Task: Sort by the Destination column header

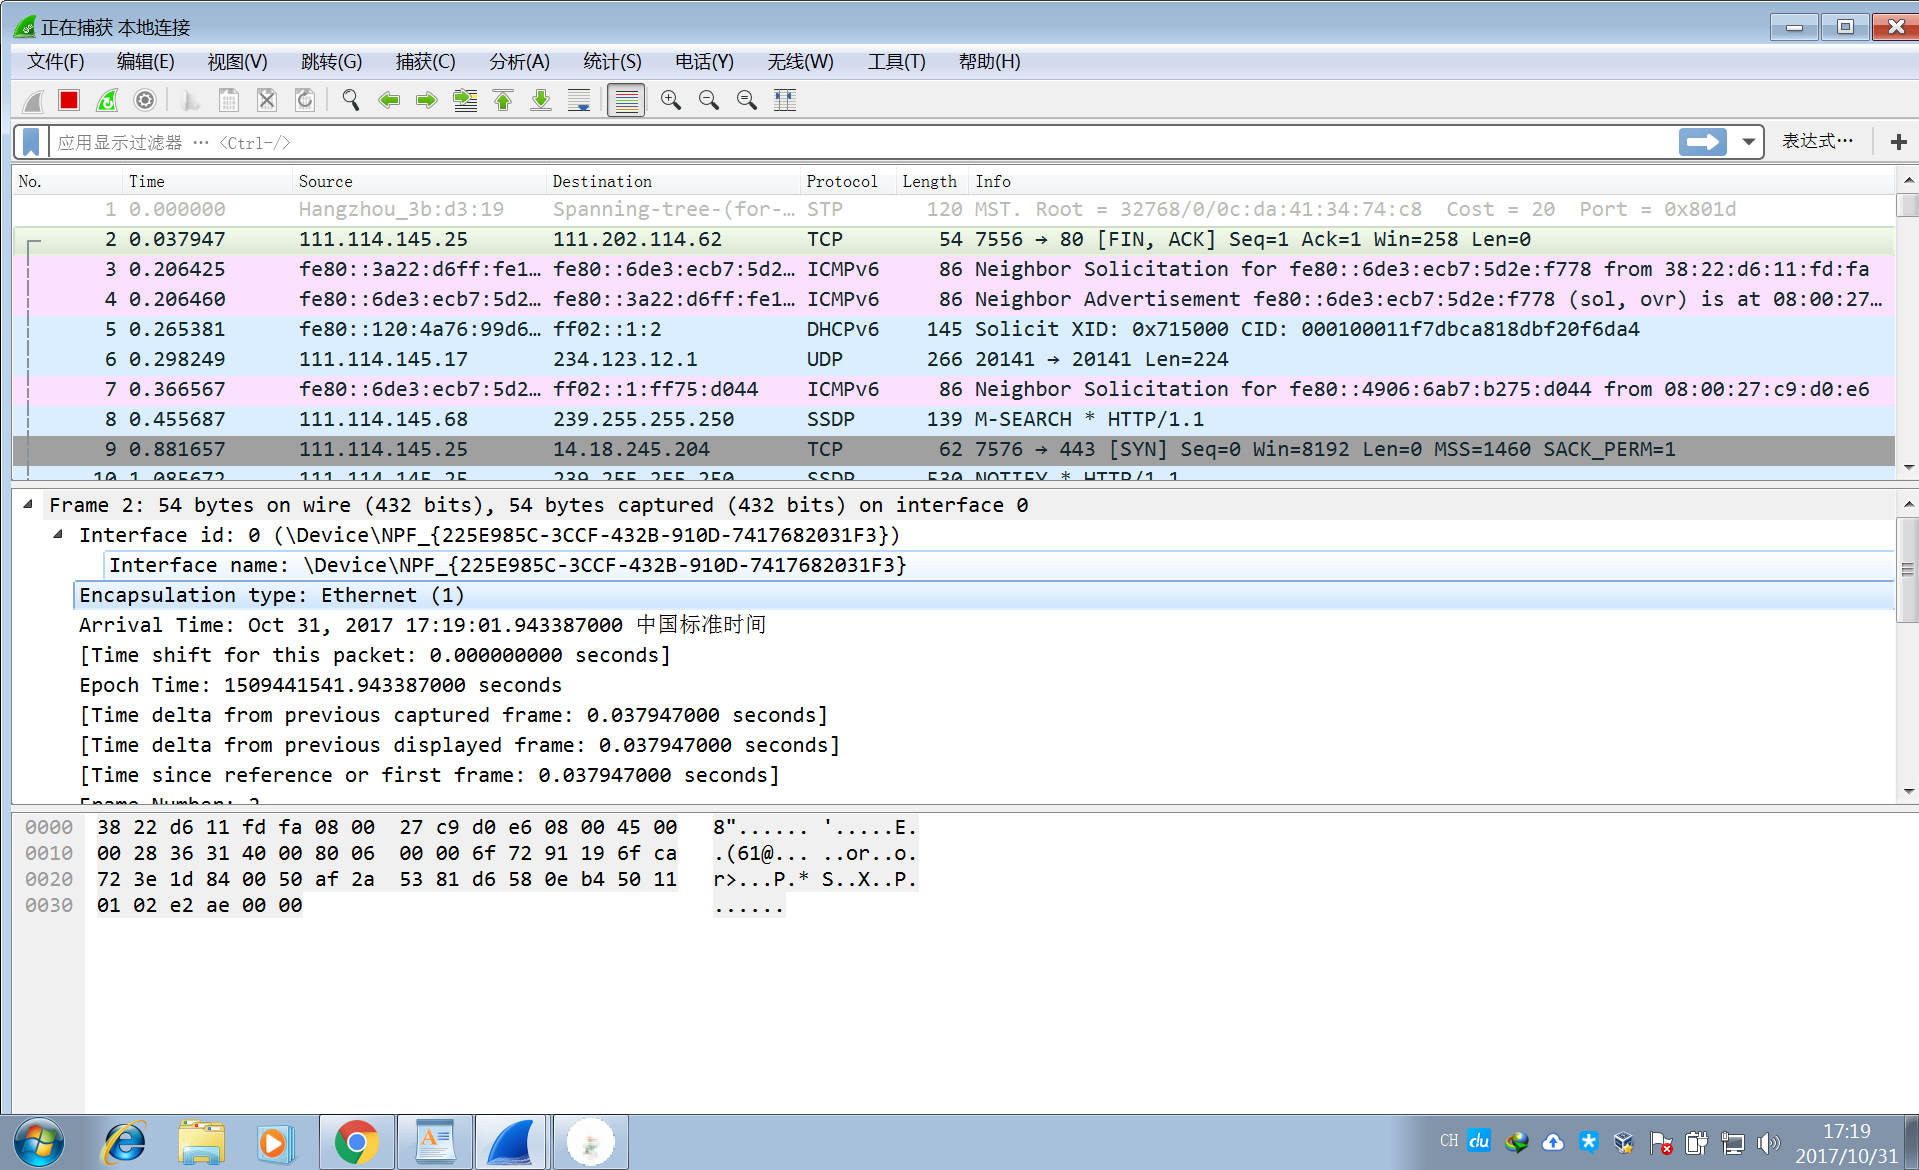Action: pos(673,181)
